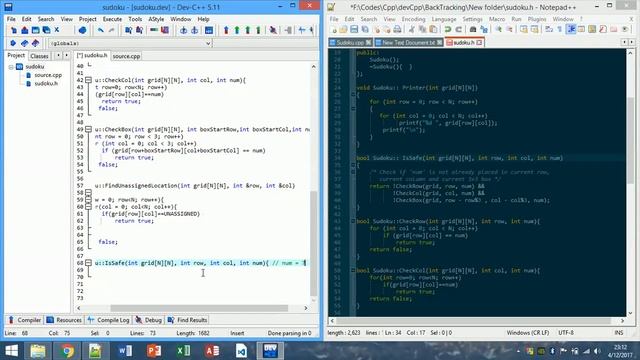The height and width of the screenshot is (360, 640).
Task: Click New document icon in Notepad++
Action: [334, 29]
